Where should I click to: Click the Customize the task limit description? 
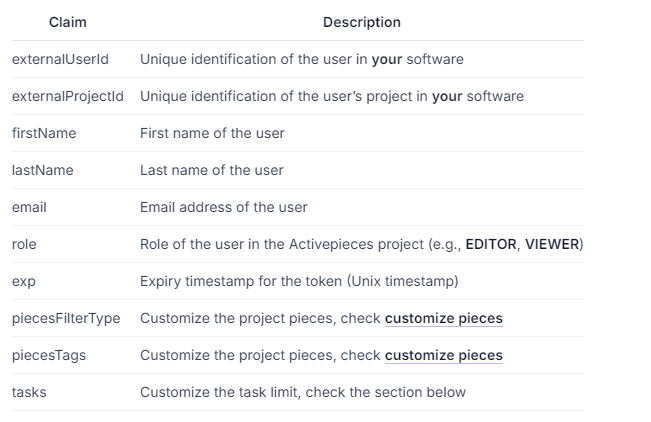coord(302,392)
